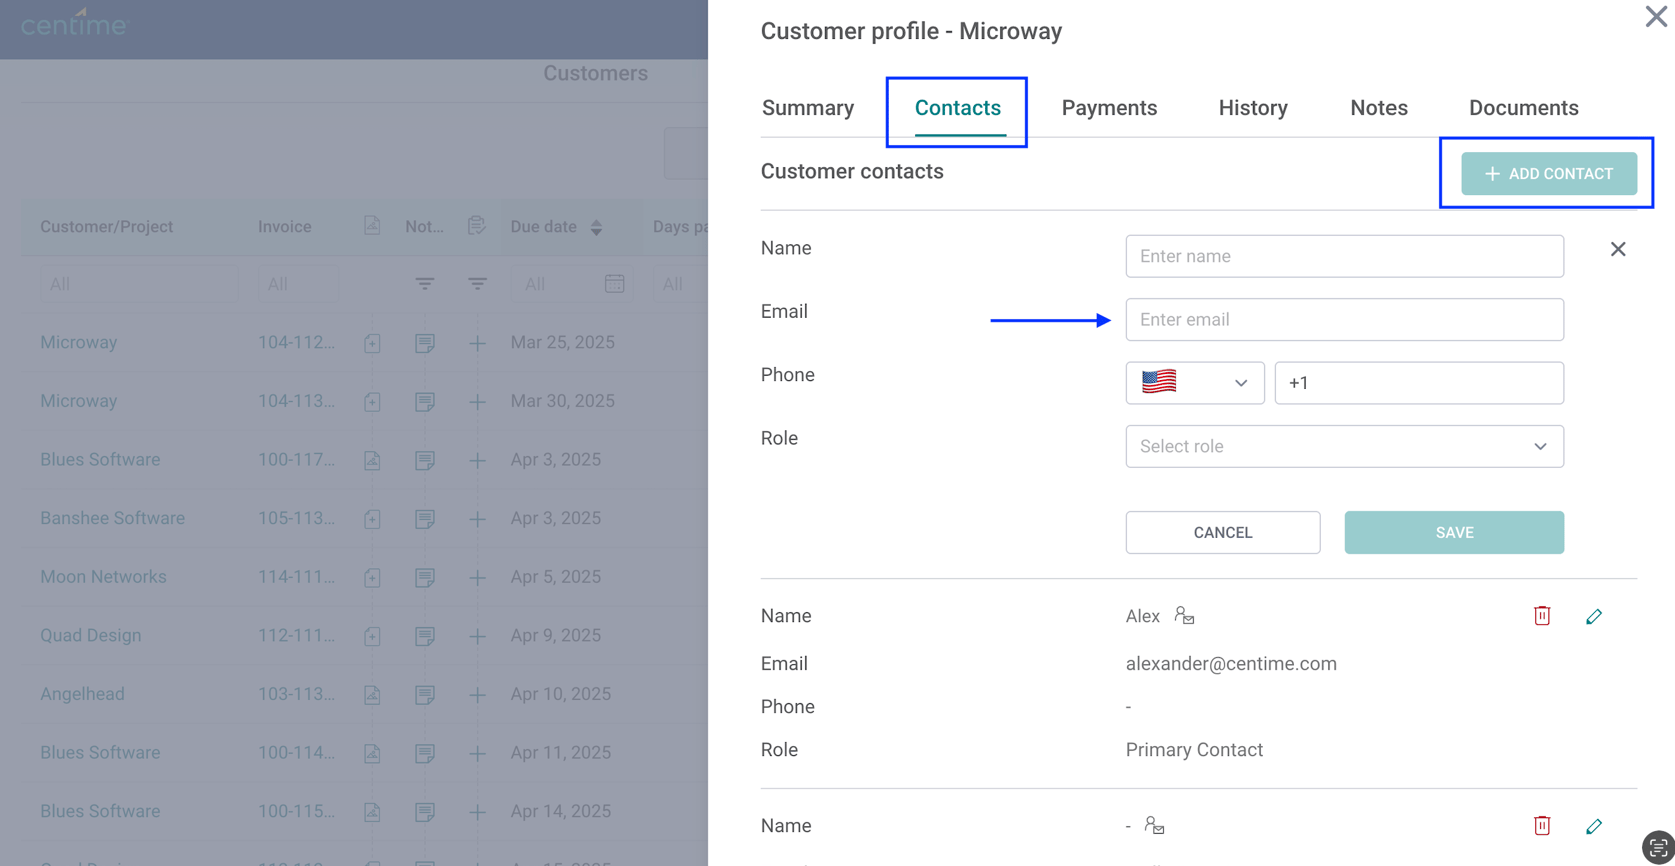Open the phone country flag dropdown

1195,383
